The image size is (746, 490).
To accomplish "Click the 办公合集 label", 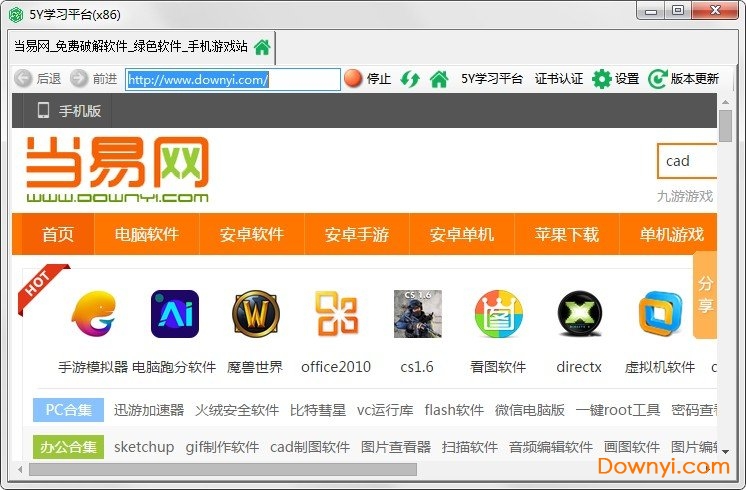I will 69,447.
